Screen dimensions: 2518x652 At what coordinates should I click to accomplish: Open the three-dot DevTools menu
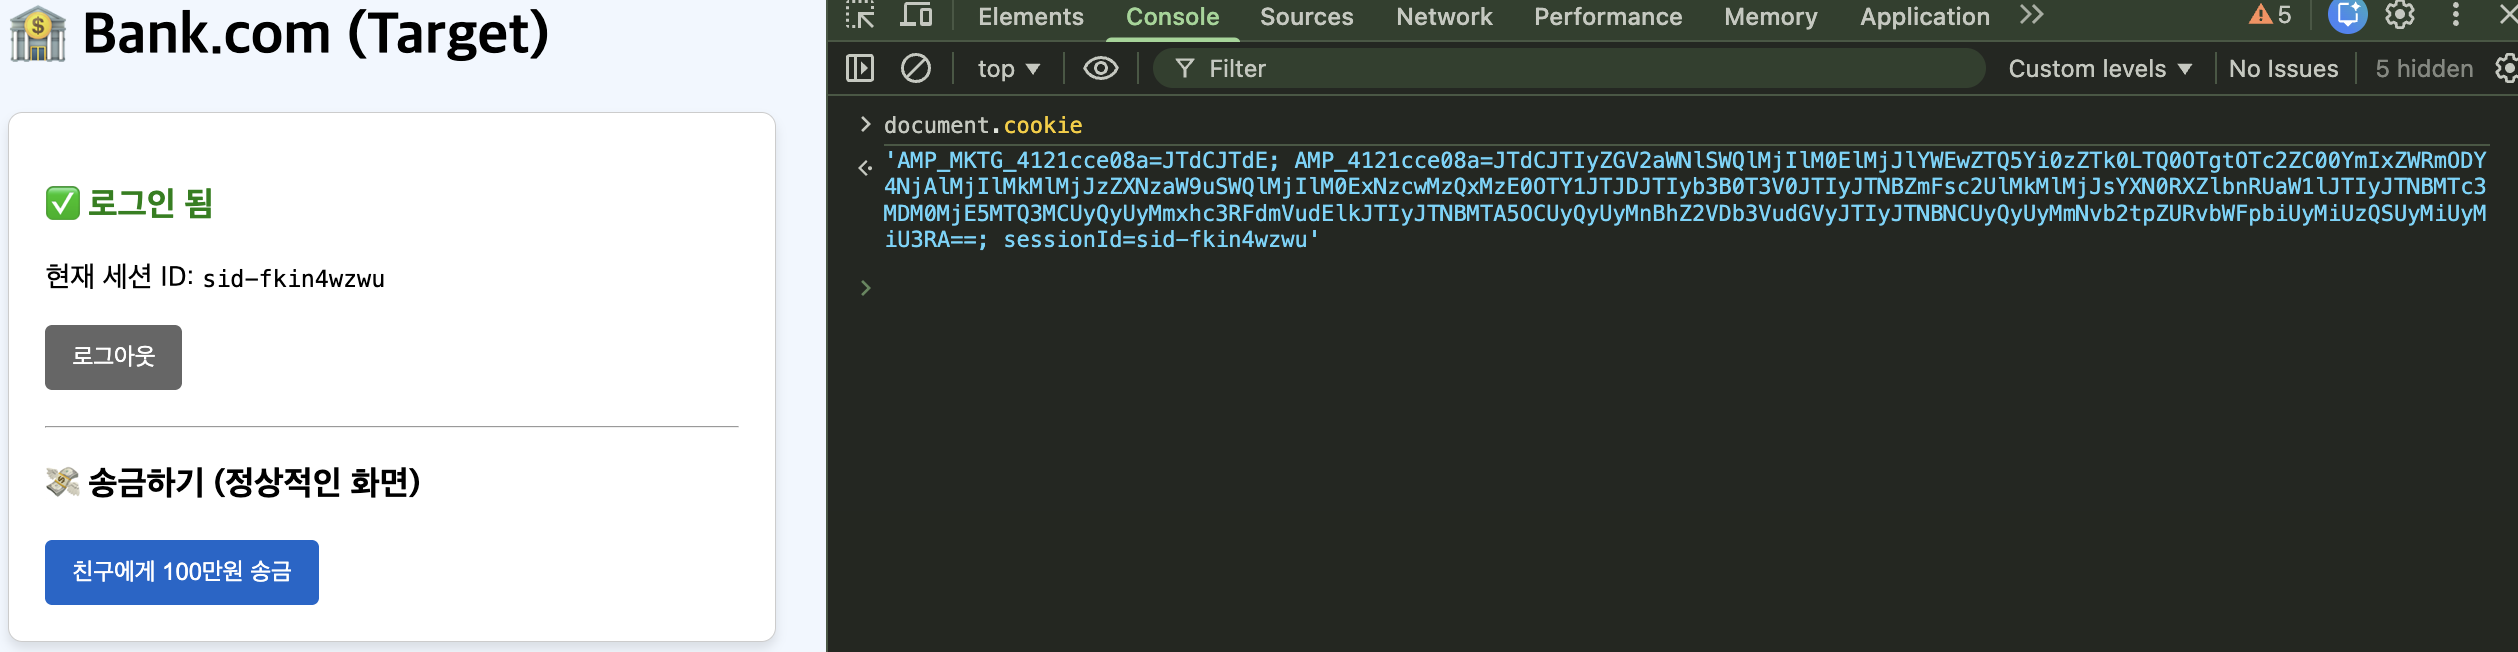[2455, 15]
